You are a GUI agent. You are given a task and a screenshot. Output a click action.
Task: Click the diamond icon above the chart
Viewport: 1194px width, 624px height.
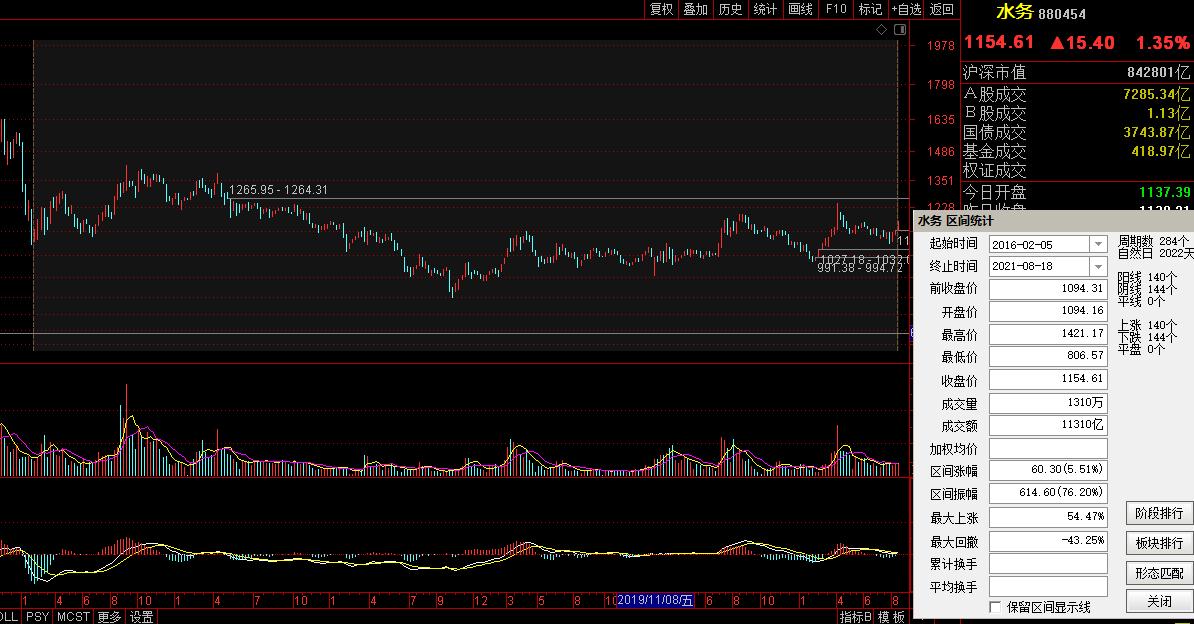881,30
